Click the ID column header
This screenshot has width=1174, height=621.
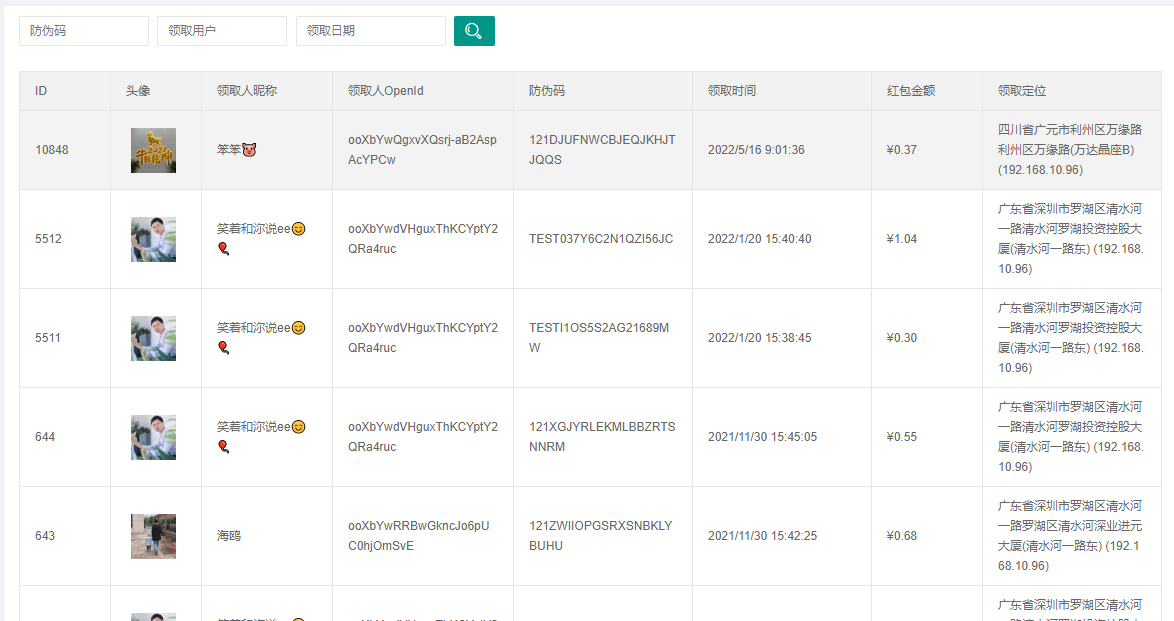(41, 91)
